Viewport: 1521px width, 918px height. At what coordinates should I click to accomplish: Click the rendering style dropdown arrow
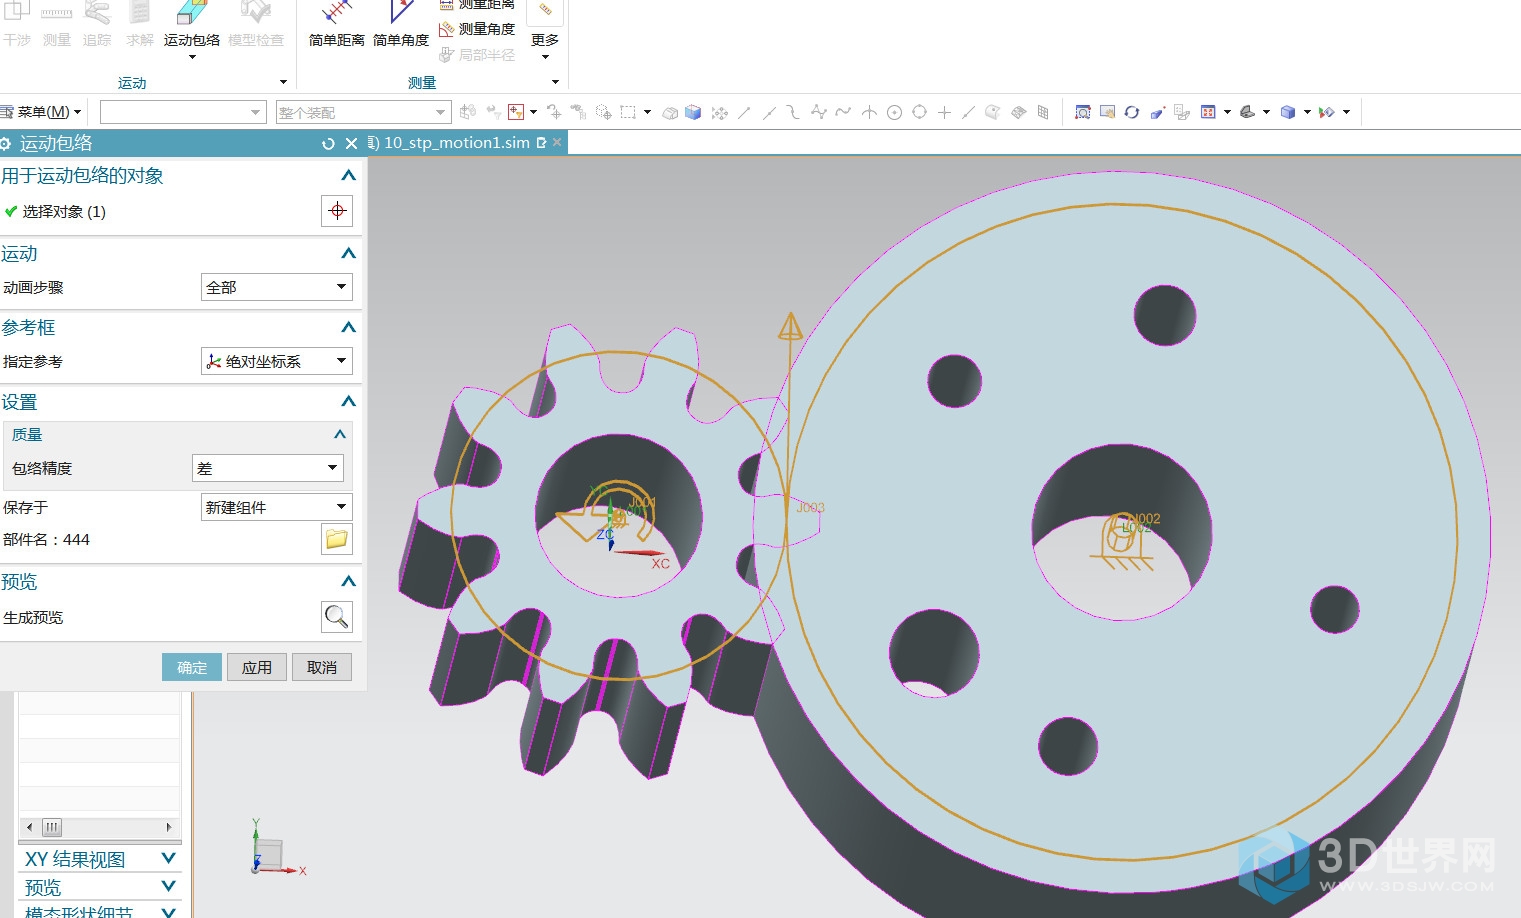tap(1307, 112)
